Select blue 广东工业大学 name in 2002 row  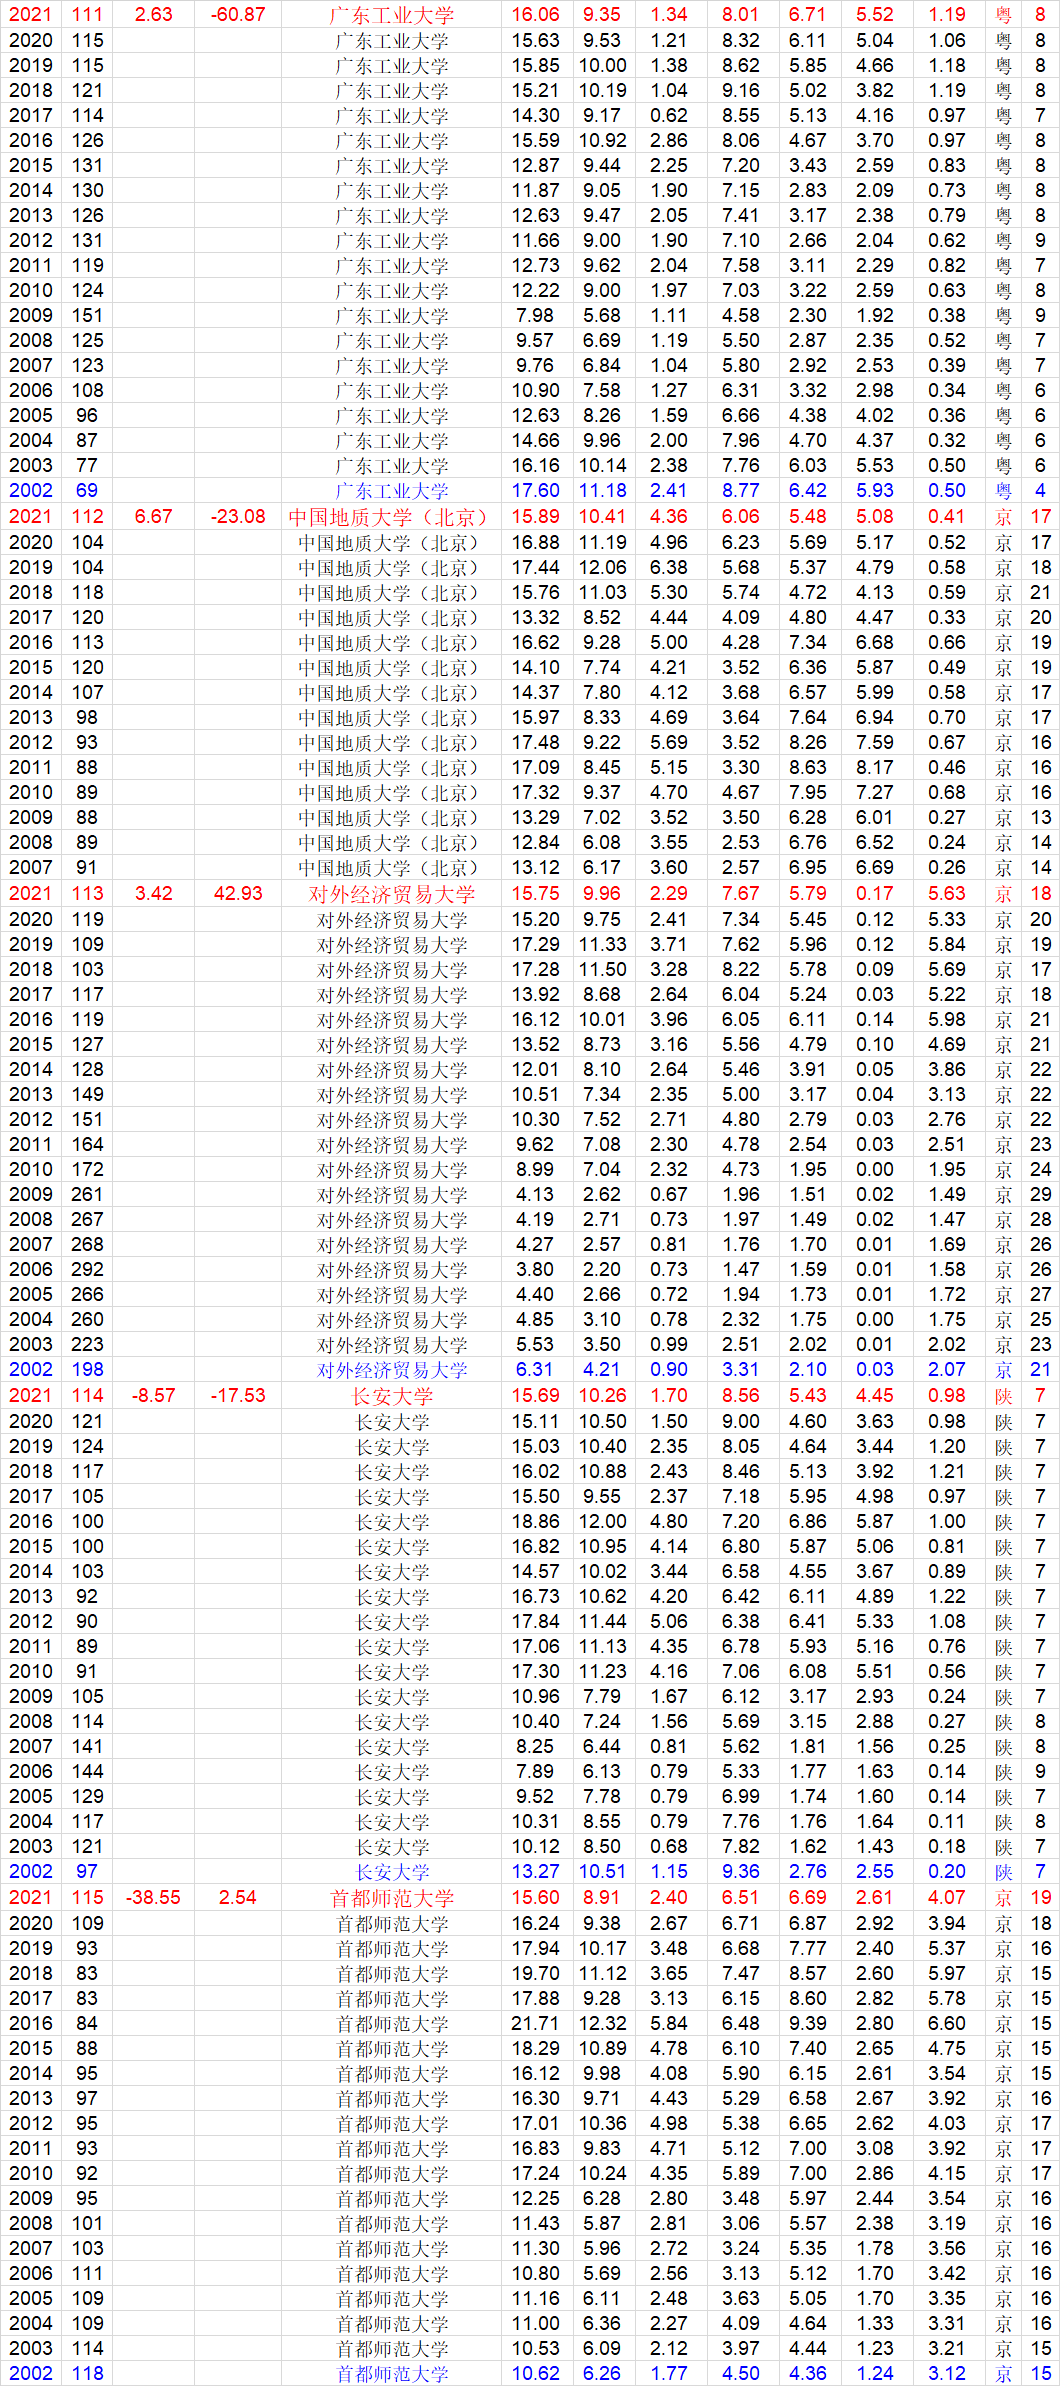pos(391,491)
